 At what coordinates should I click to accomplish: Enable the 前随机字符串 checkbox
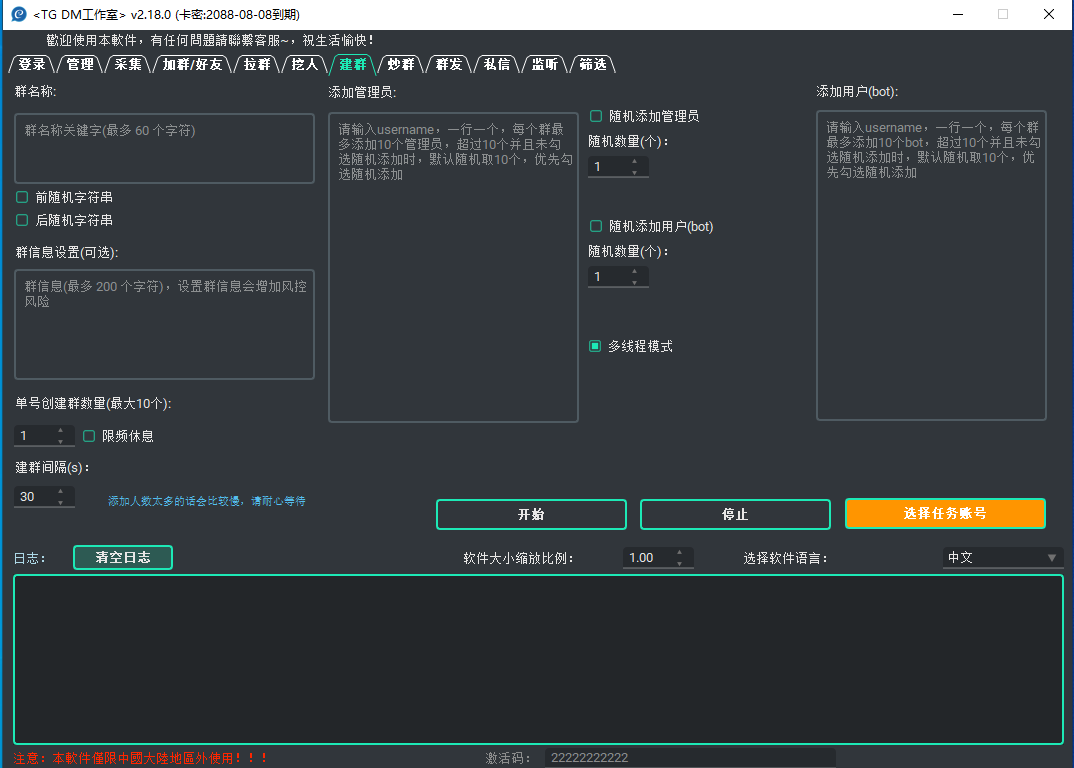(x=22, y=197)
